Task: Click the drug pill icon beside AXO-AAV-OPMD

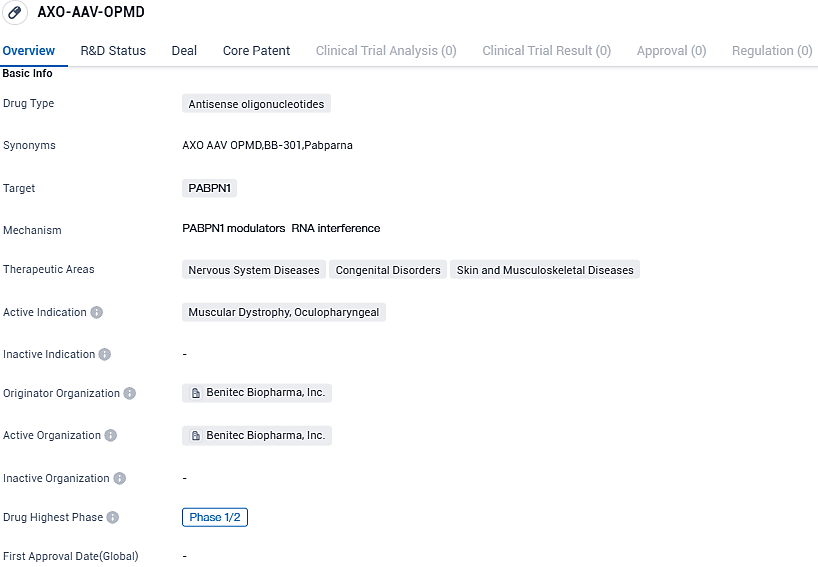Action: click(x=15, y=14)
